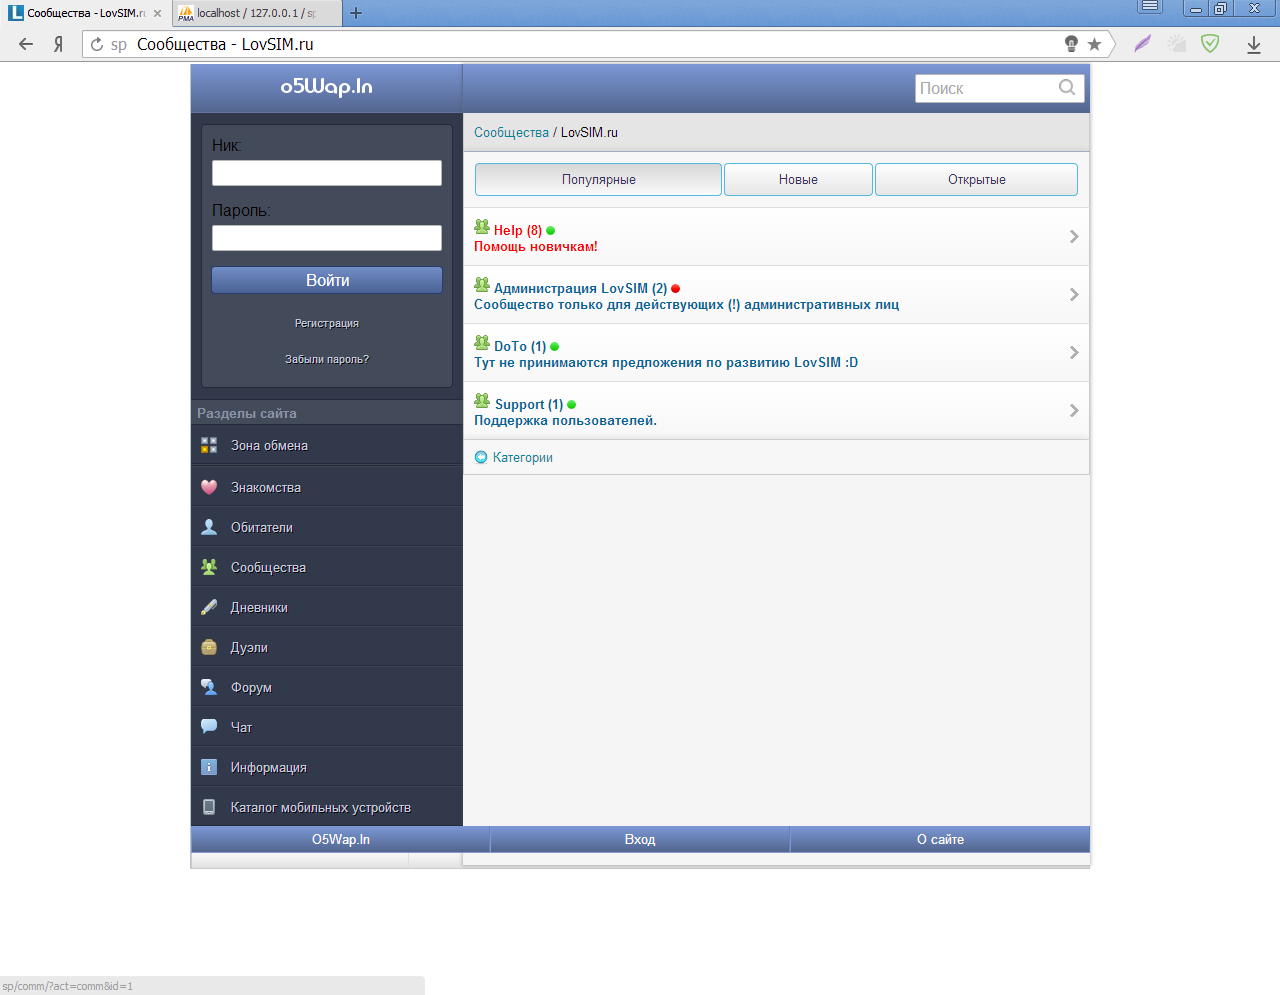The height and width of the screenshot is (995, 1280).
Task: Expand the Help community chevron
Action: click(x=1073, y=237)
